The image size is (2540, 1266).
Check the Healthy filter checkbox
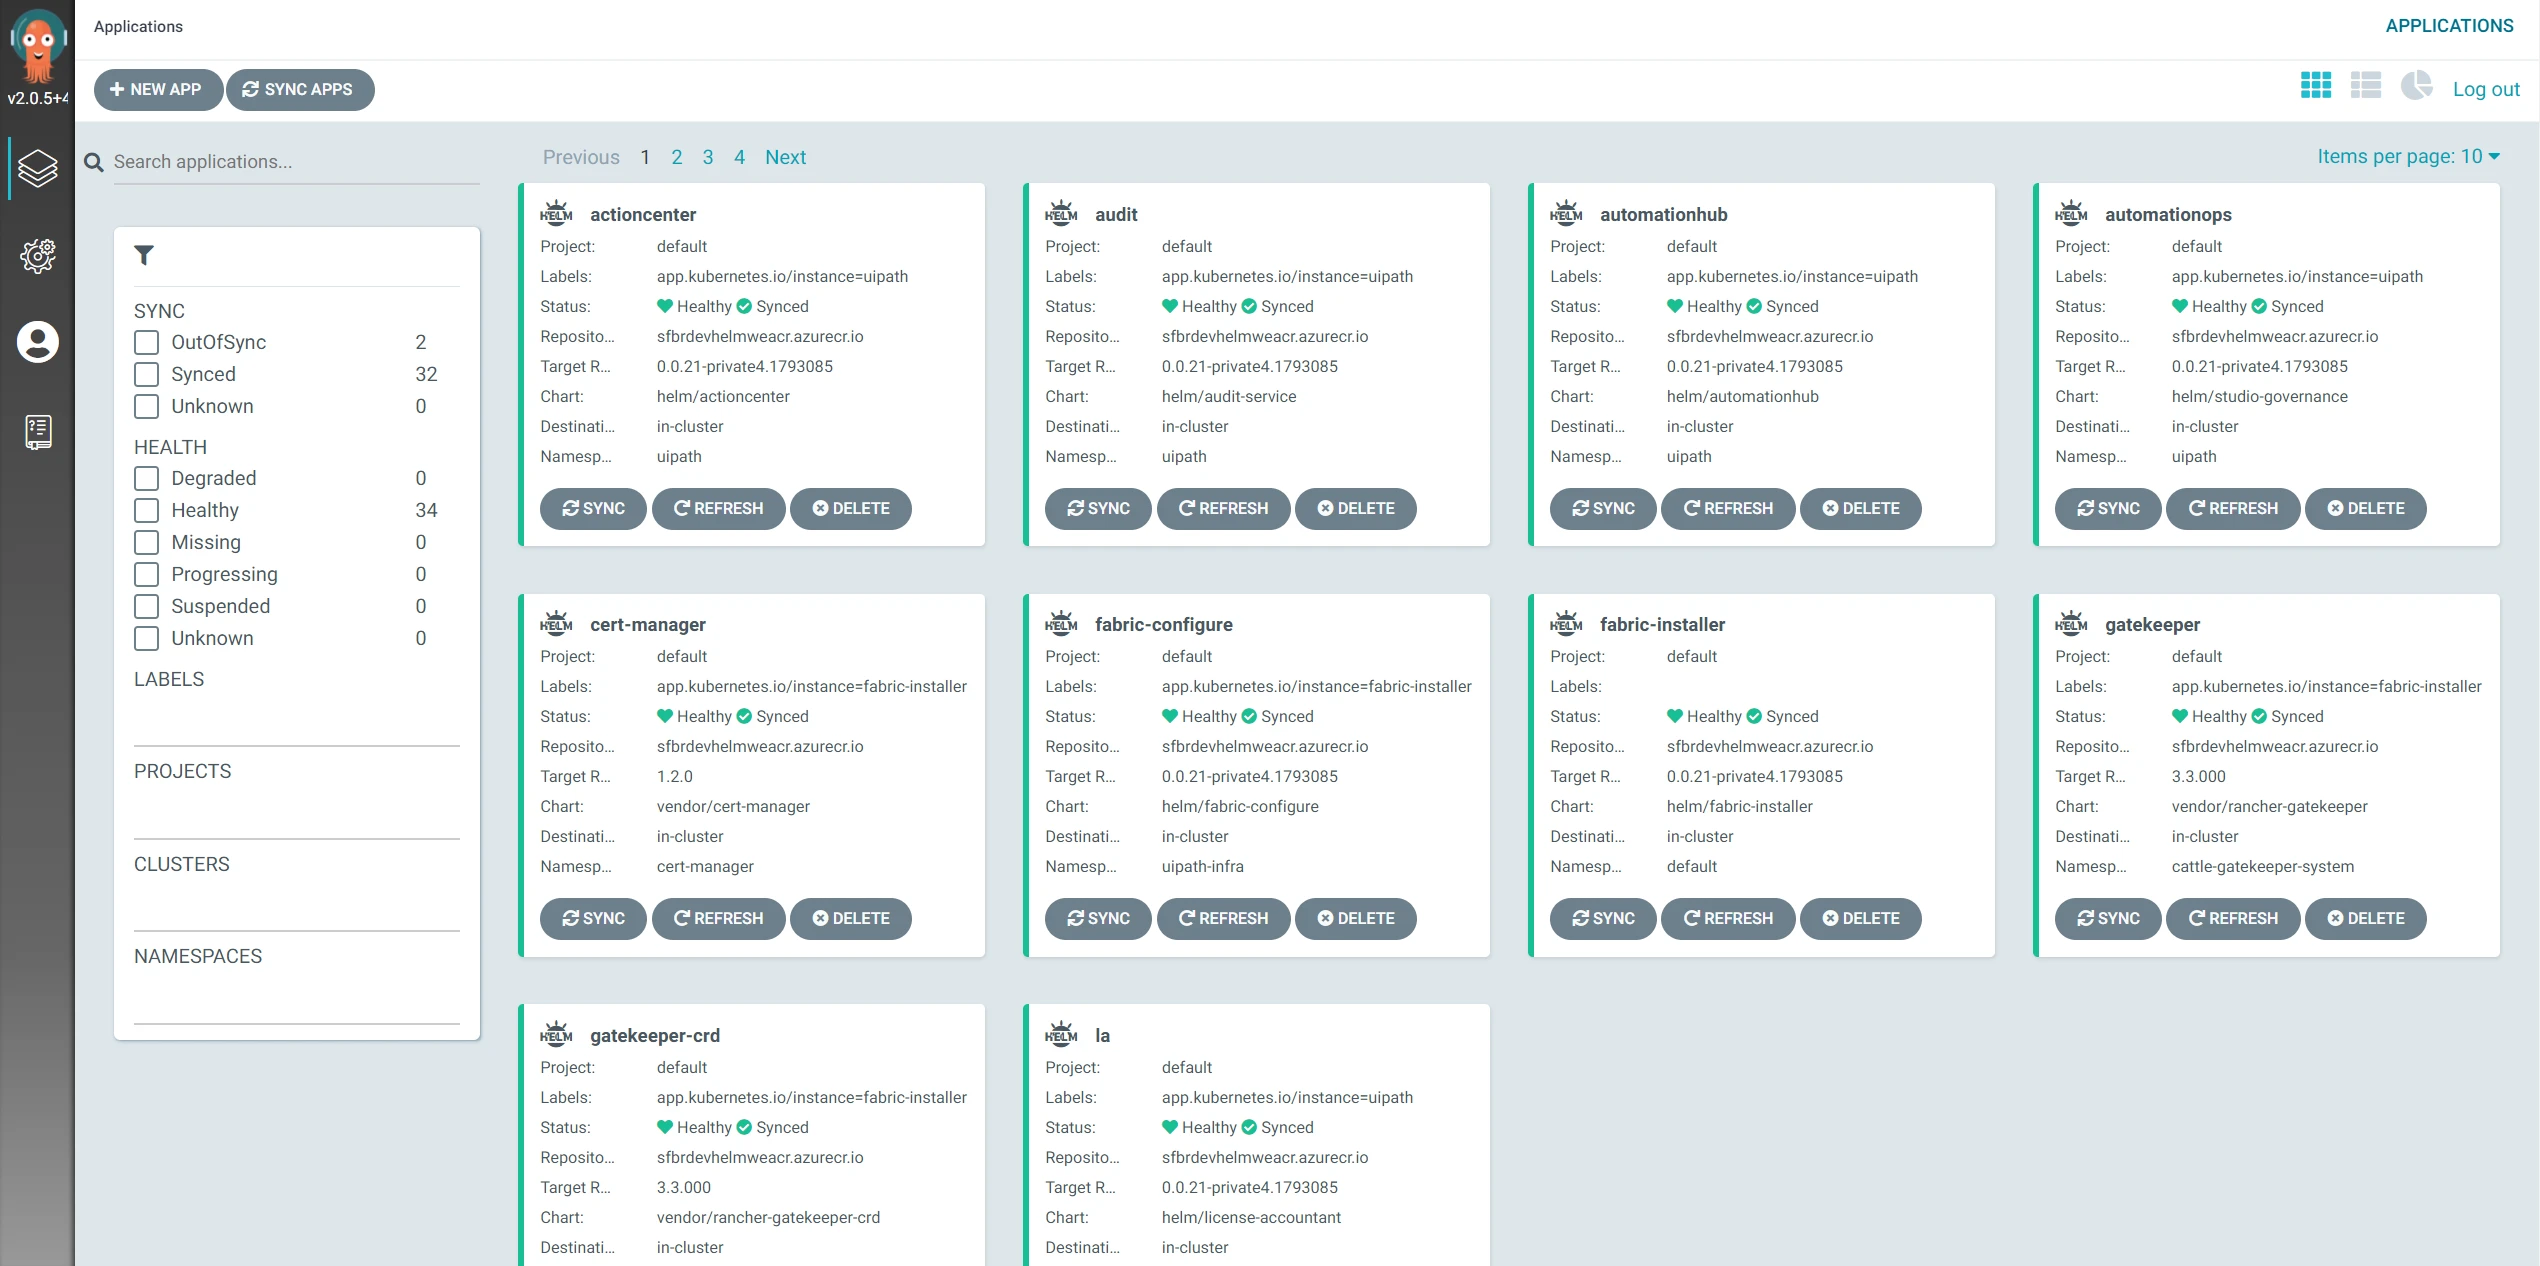point(146,511)
